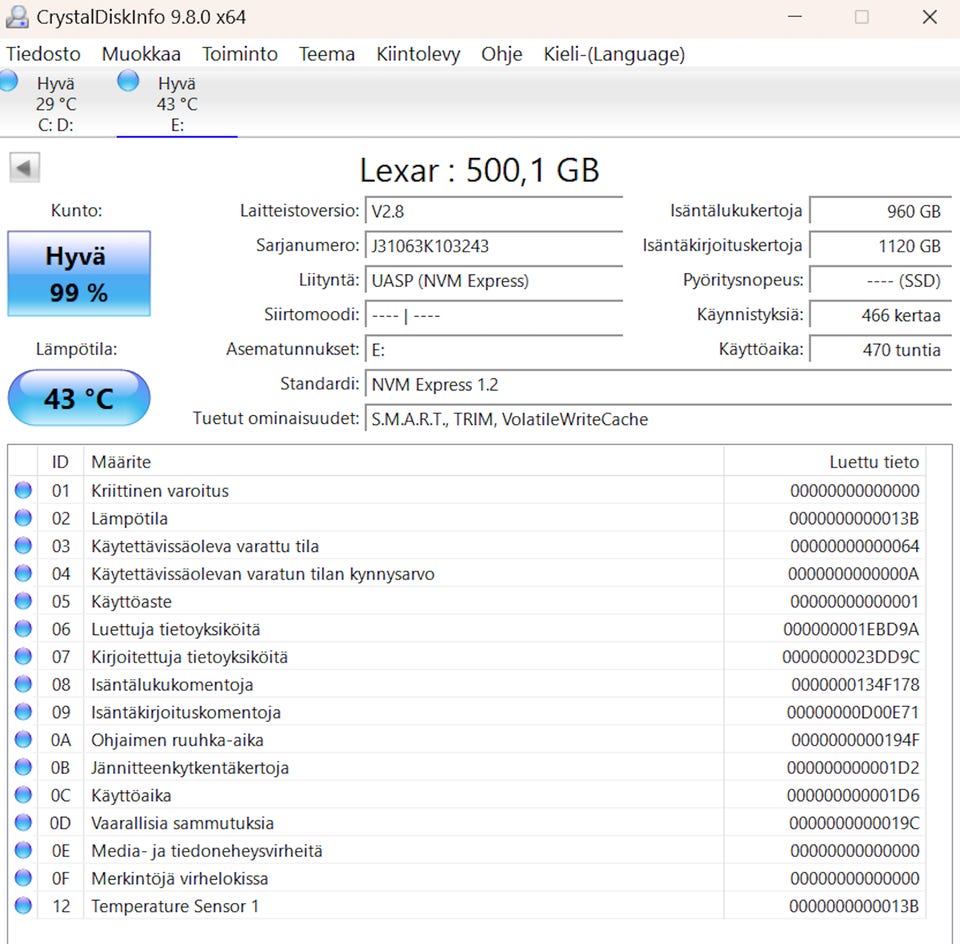Click raw value 000000001EBD9A
This screenshot has width=960, height=944.
point(851,629)
